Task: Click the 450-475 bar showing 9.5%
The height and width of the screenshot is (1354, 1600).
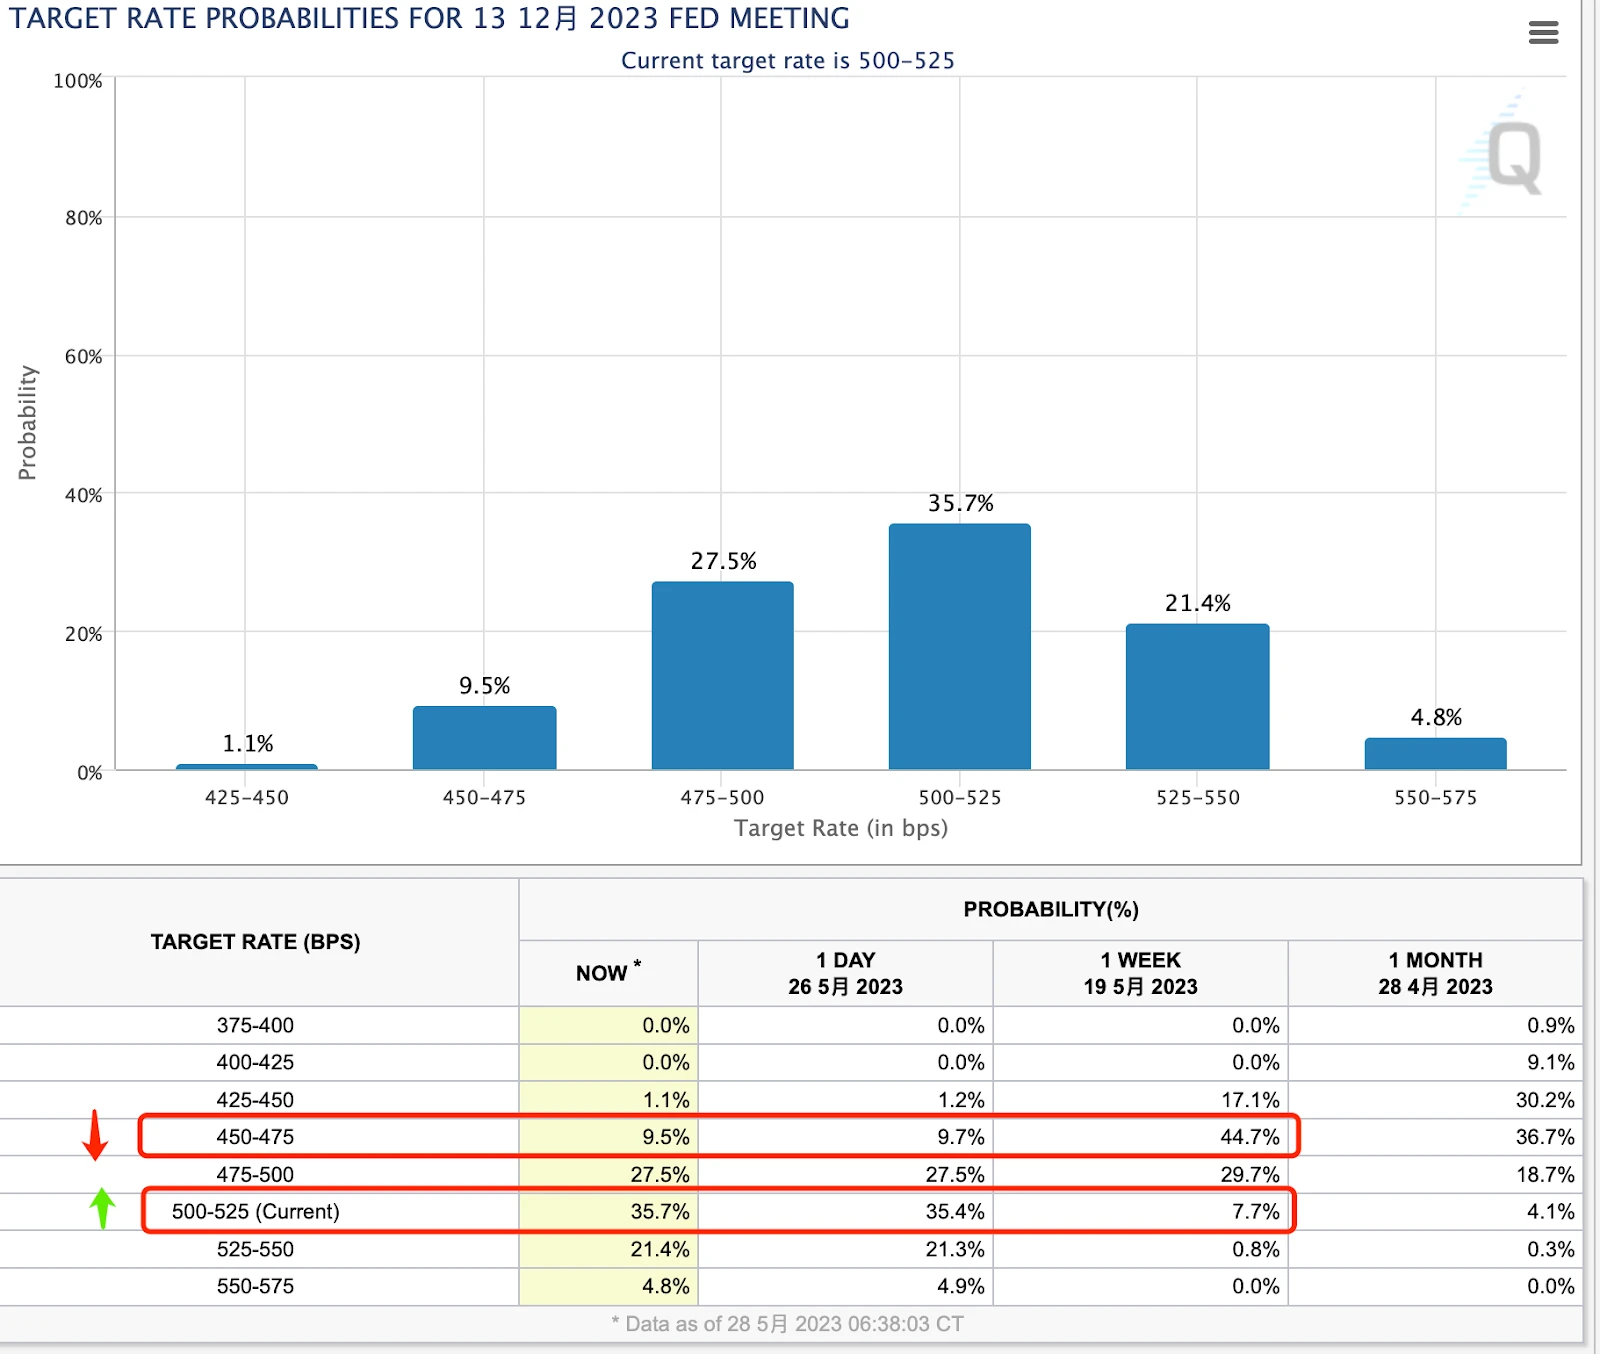Action: [485, 738]
